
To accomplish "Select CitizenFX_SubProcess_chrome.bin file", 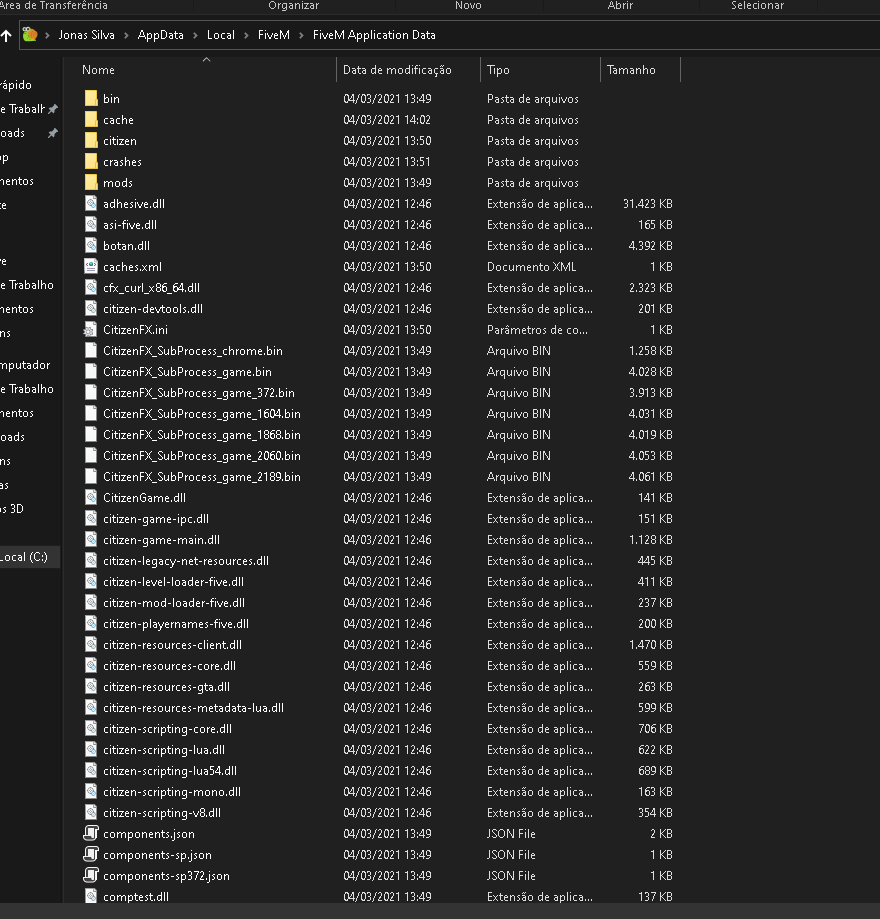I will tap(192, 351).
